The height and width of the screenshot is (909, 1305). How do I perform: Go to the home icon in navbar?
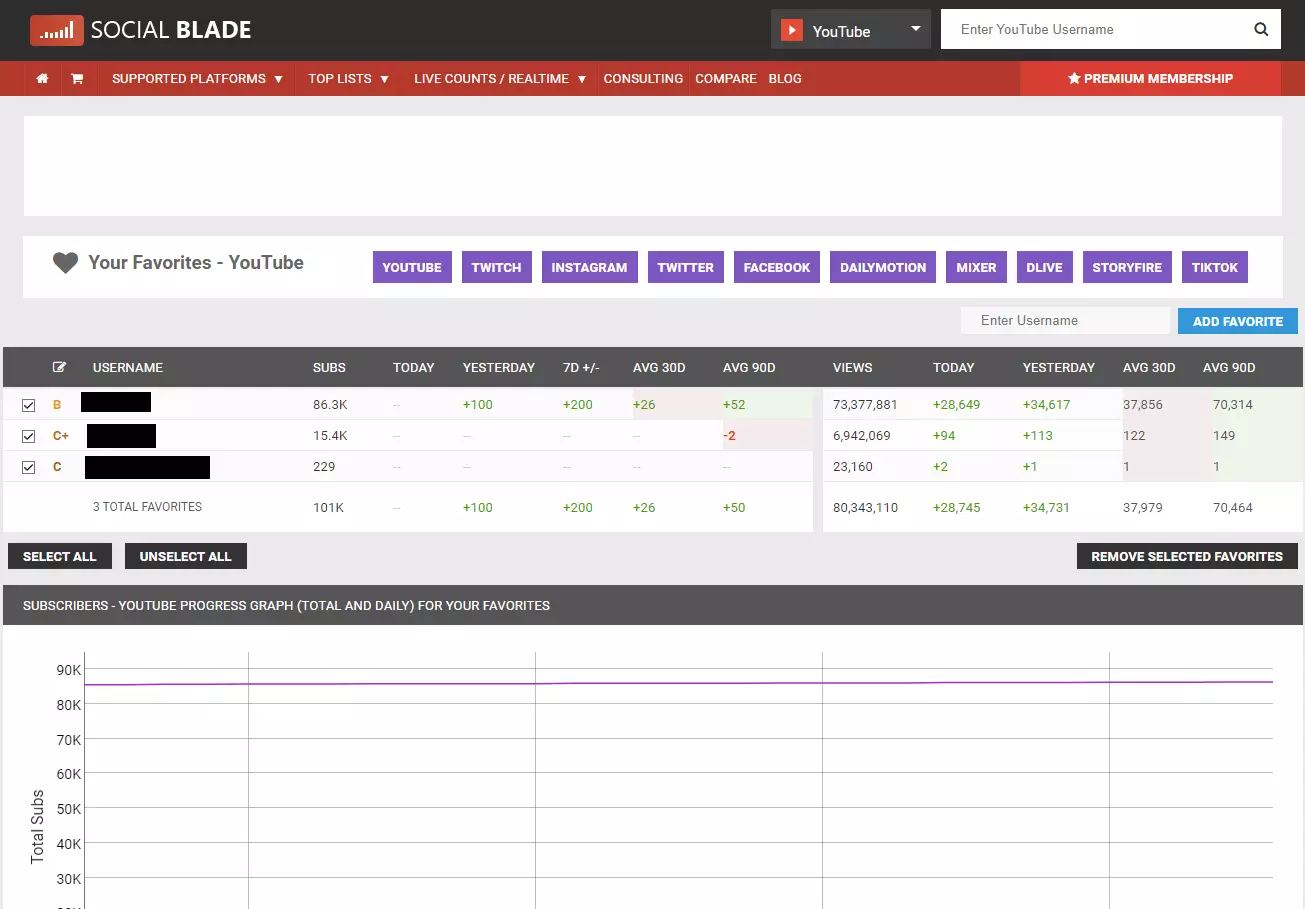[x=42, y=79]
